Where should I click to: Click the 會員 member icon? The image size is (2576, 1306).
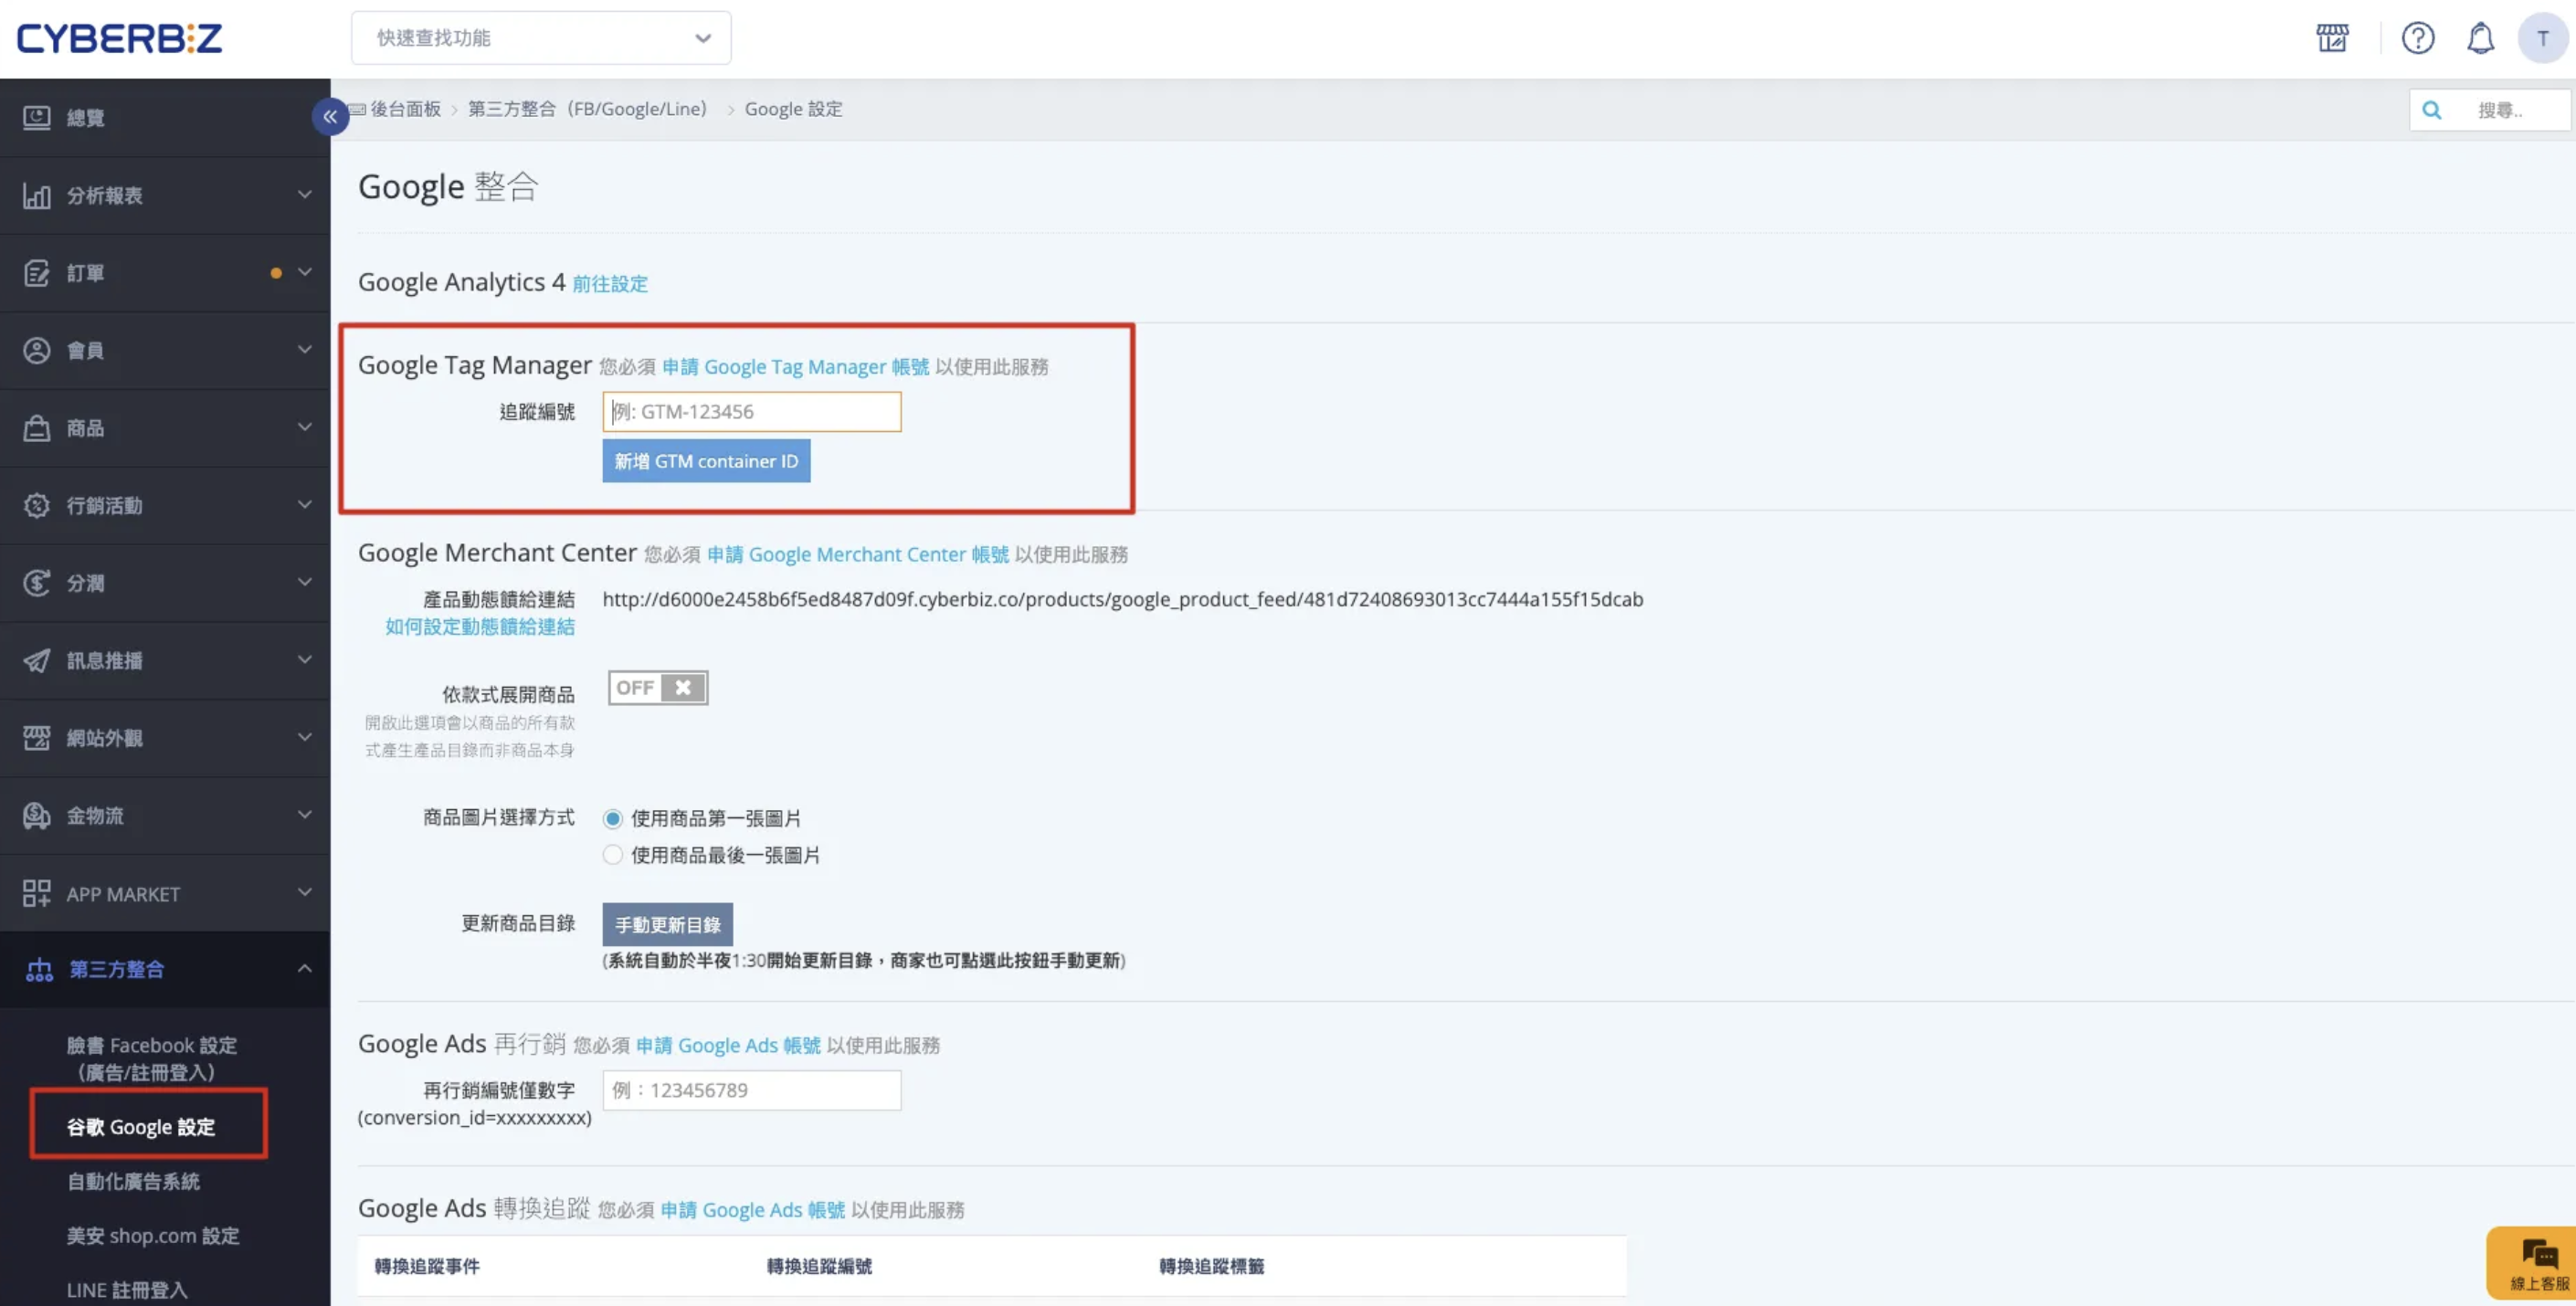[37, 350]
